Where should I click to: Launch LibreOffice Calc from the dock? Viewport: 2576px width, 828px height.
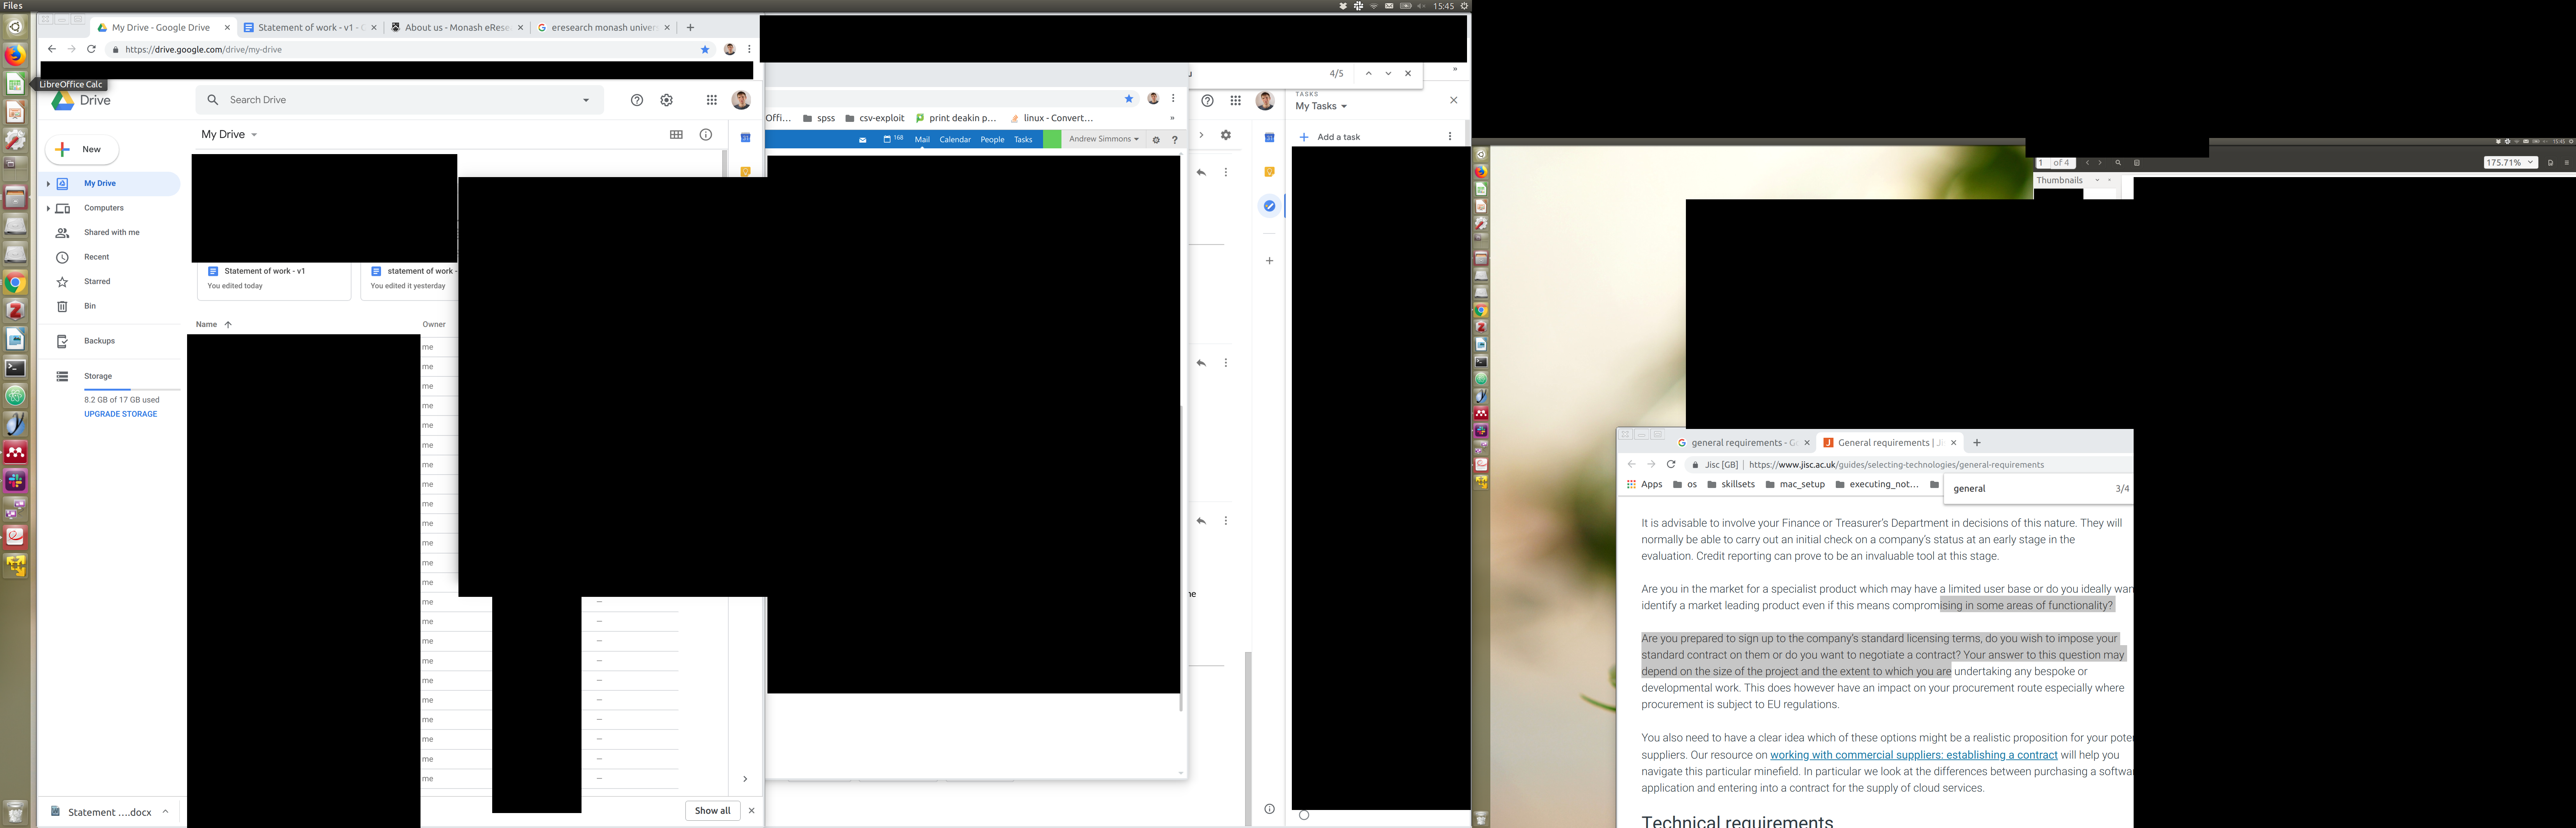[15, 84]
